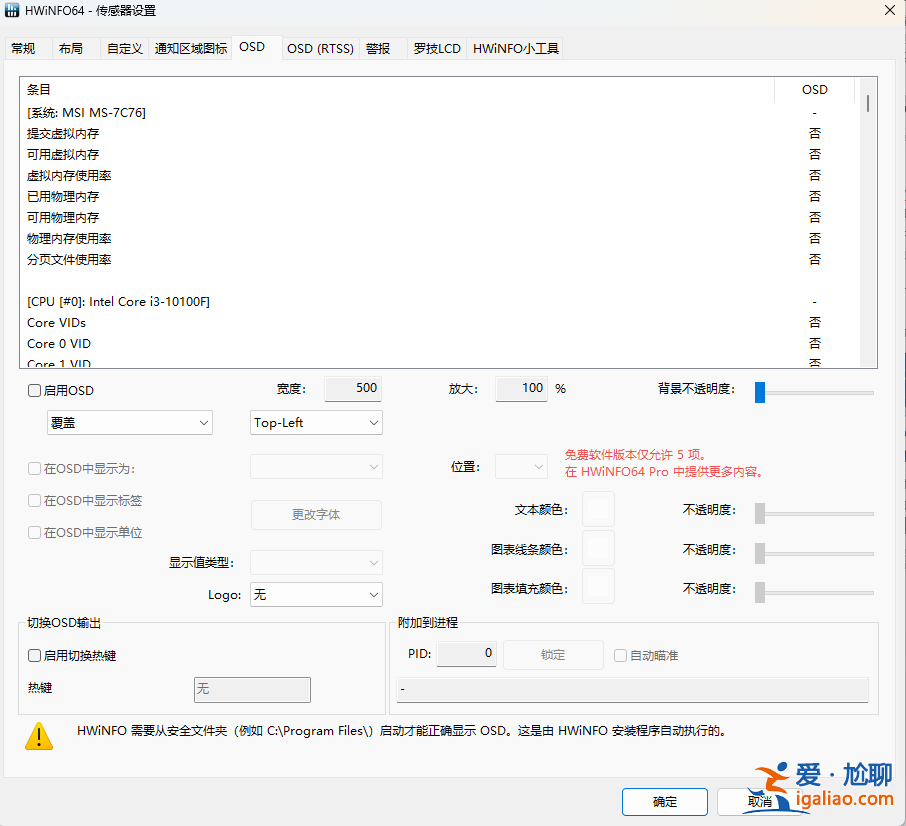This screenshot has width=906, height=826.
Task: Click the HWiNFO64 app icon in title bar
Action: coord(14,10)
